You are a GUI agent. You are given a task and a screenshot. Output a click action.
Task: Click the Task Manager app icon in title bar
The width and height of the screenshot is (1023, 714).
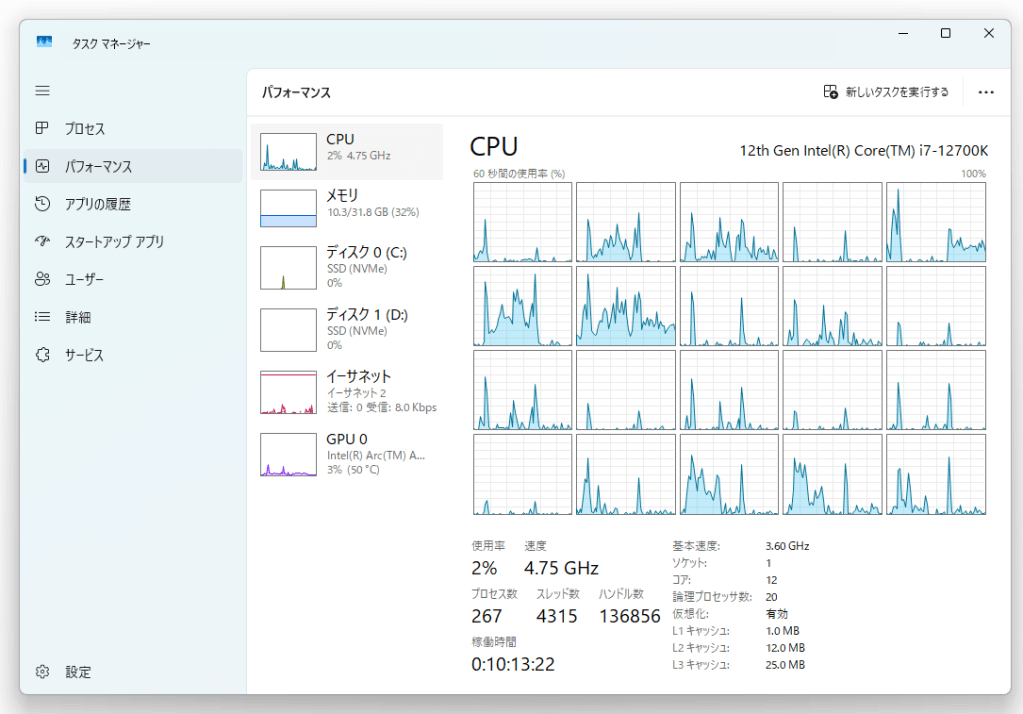(x=44, y=42)
